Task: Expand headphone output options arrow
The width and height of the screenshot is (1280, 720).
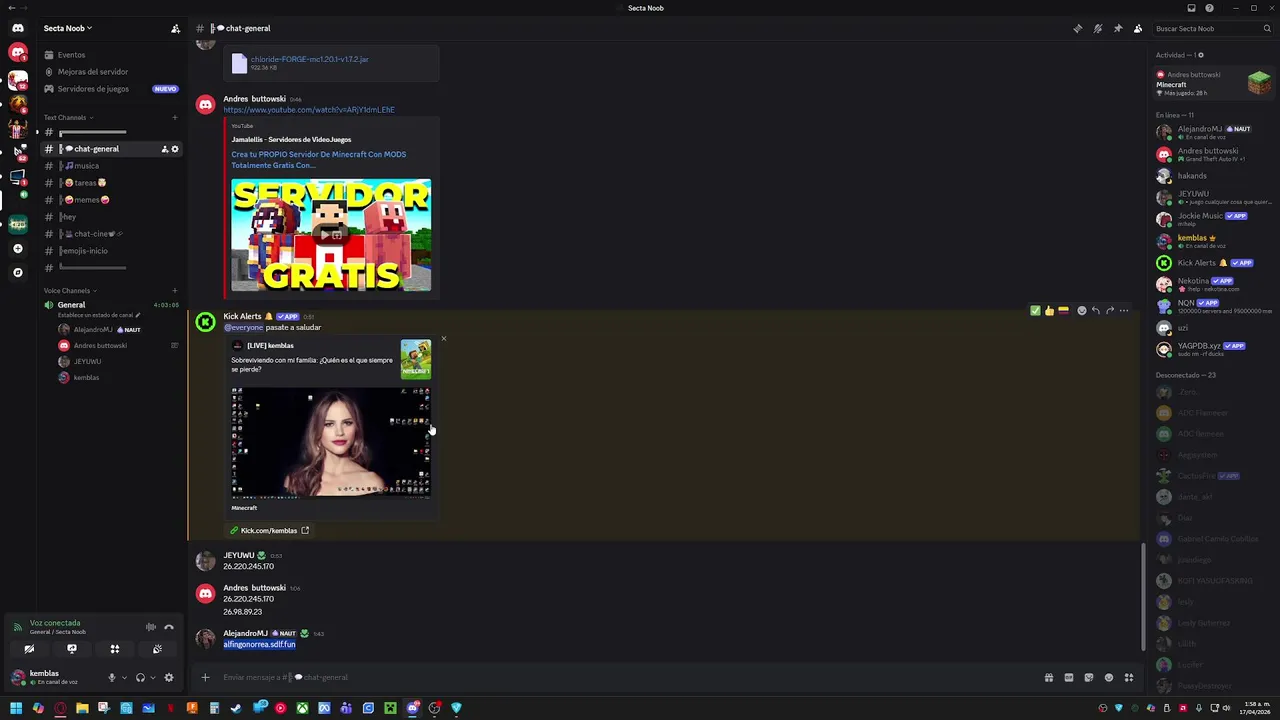Action: click(x=152, y=677)
